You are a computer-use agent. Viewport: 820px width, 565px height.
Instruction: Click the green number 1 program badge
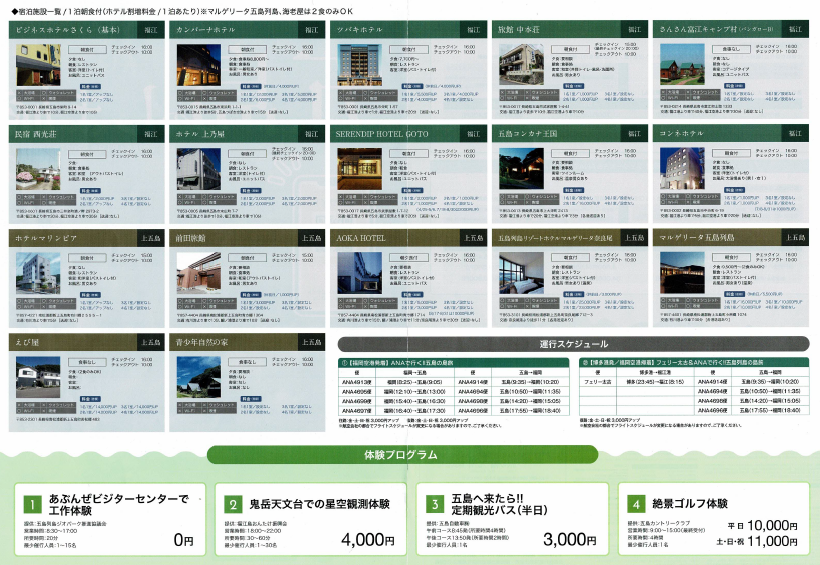pos(32,504)
